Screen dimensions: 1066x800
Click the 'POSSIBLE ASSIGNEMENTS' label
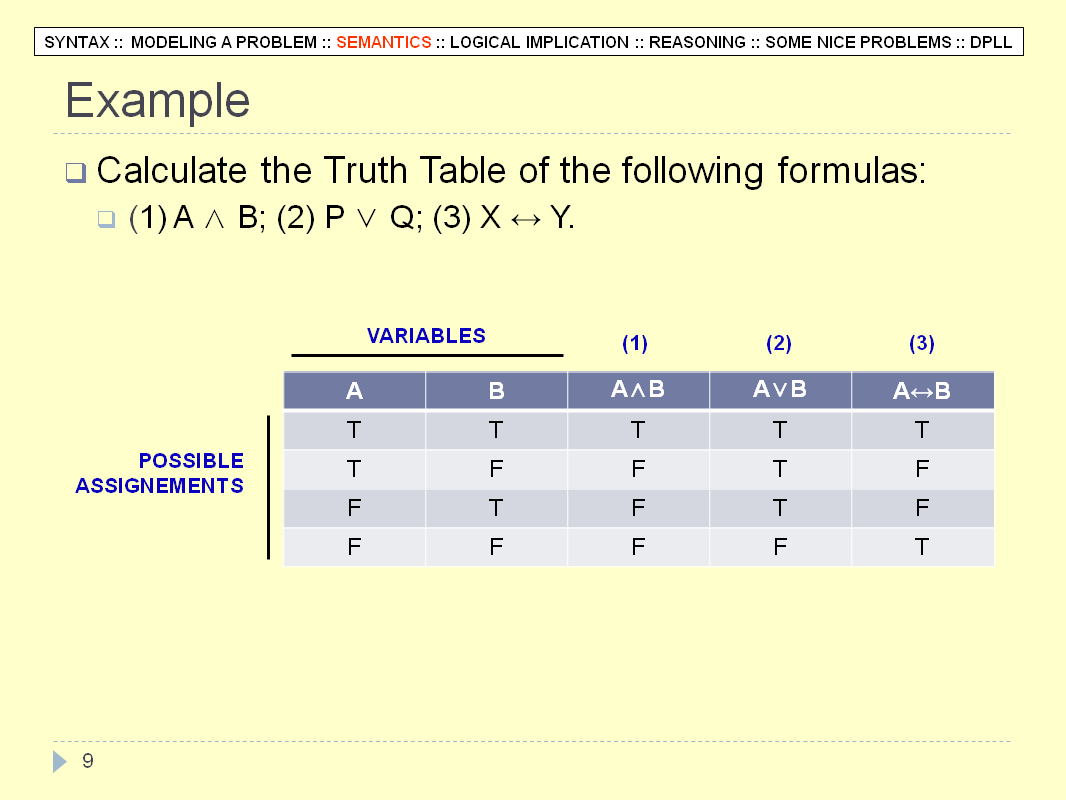159,473
